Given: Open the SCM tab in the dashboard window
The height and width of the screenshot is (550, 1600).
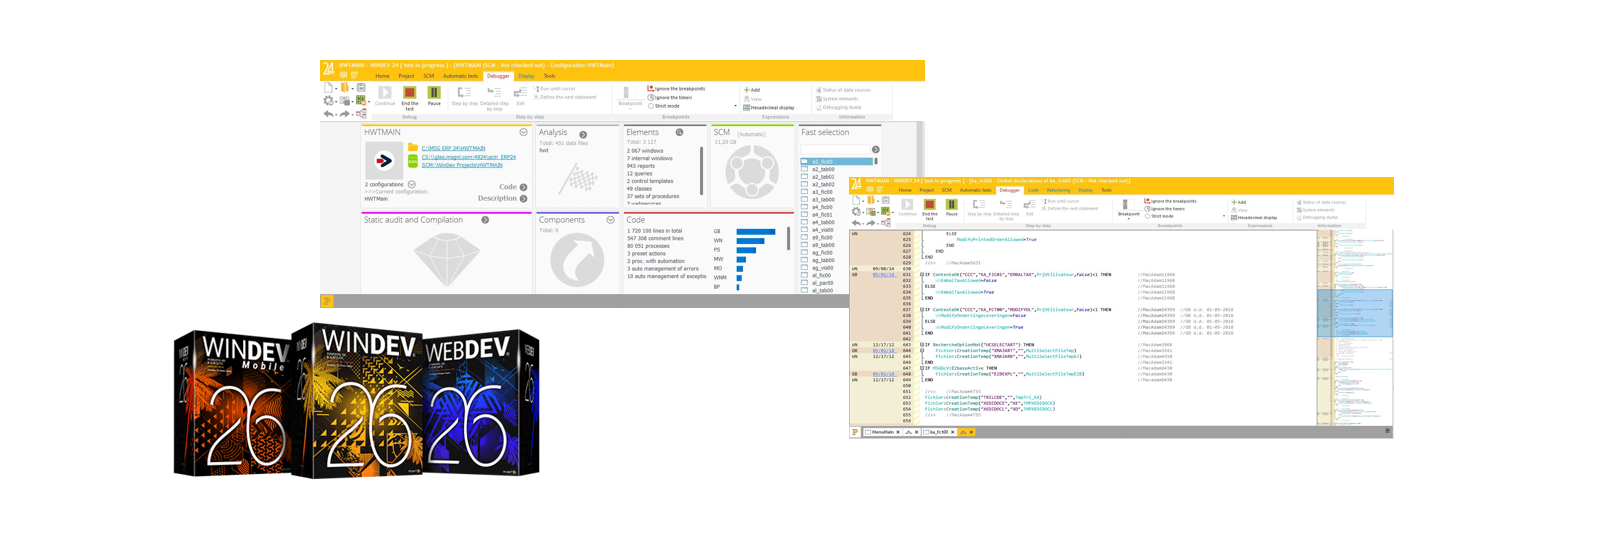Looking at the screenshot, I should [x=428, y=76].
